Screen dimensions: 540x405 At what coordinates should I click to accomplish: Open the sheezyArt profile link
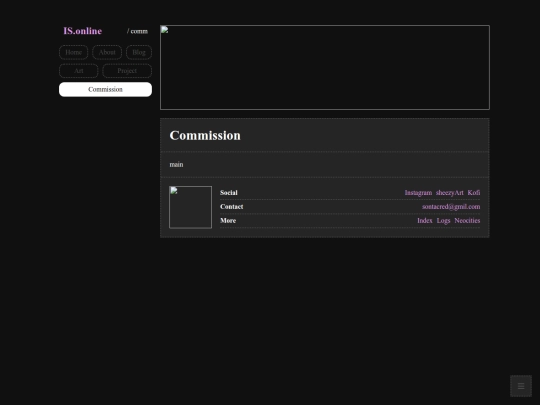click(x=449, y=193)
